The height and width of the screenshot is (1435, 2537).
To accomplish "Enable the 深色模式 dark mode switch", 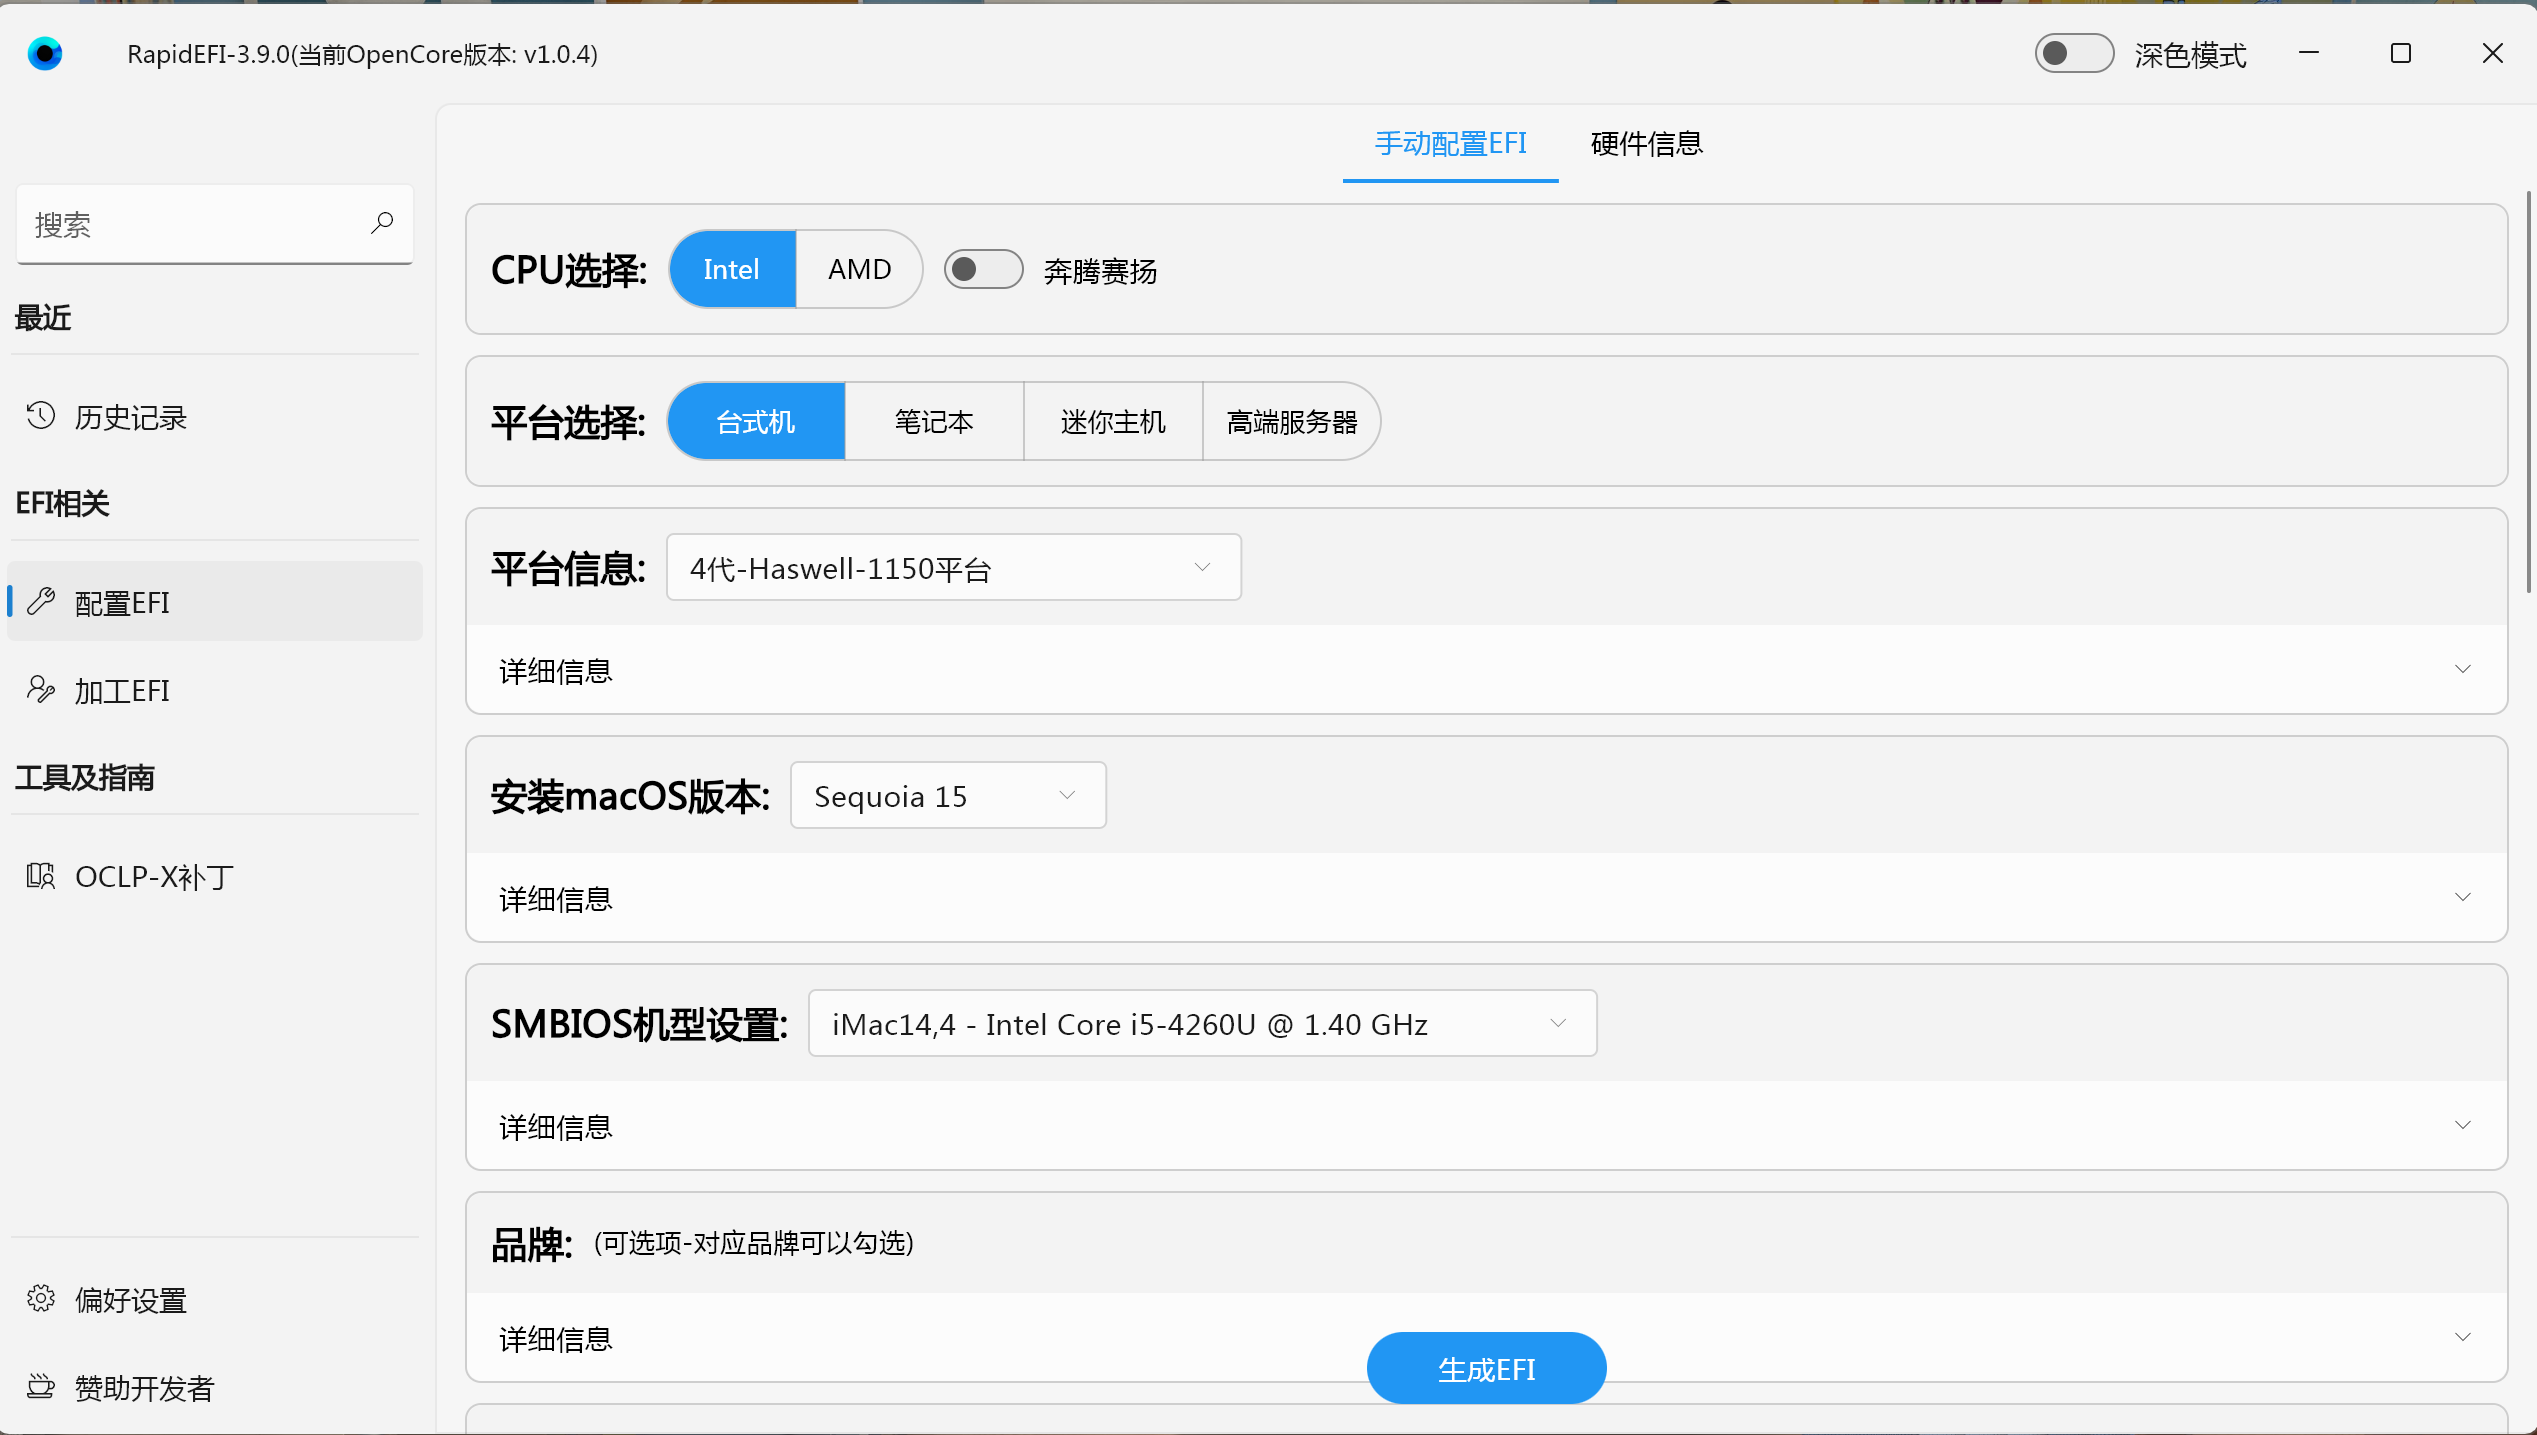I will [x=2073, y=53].
